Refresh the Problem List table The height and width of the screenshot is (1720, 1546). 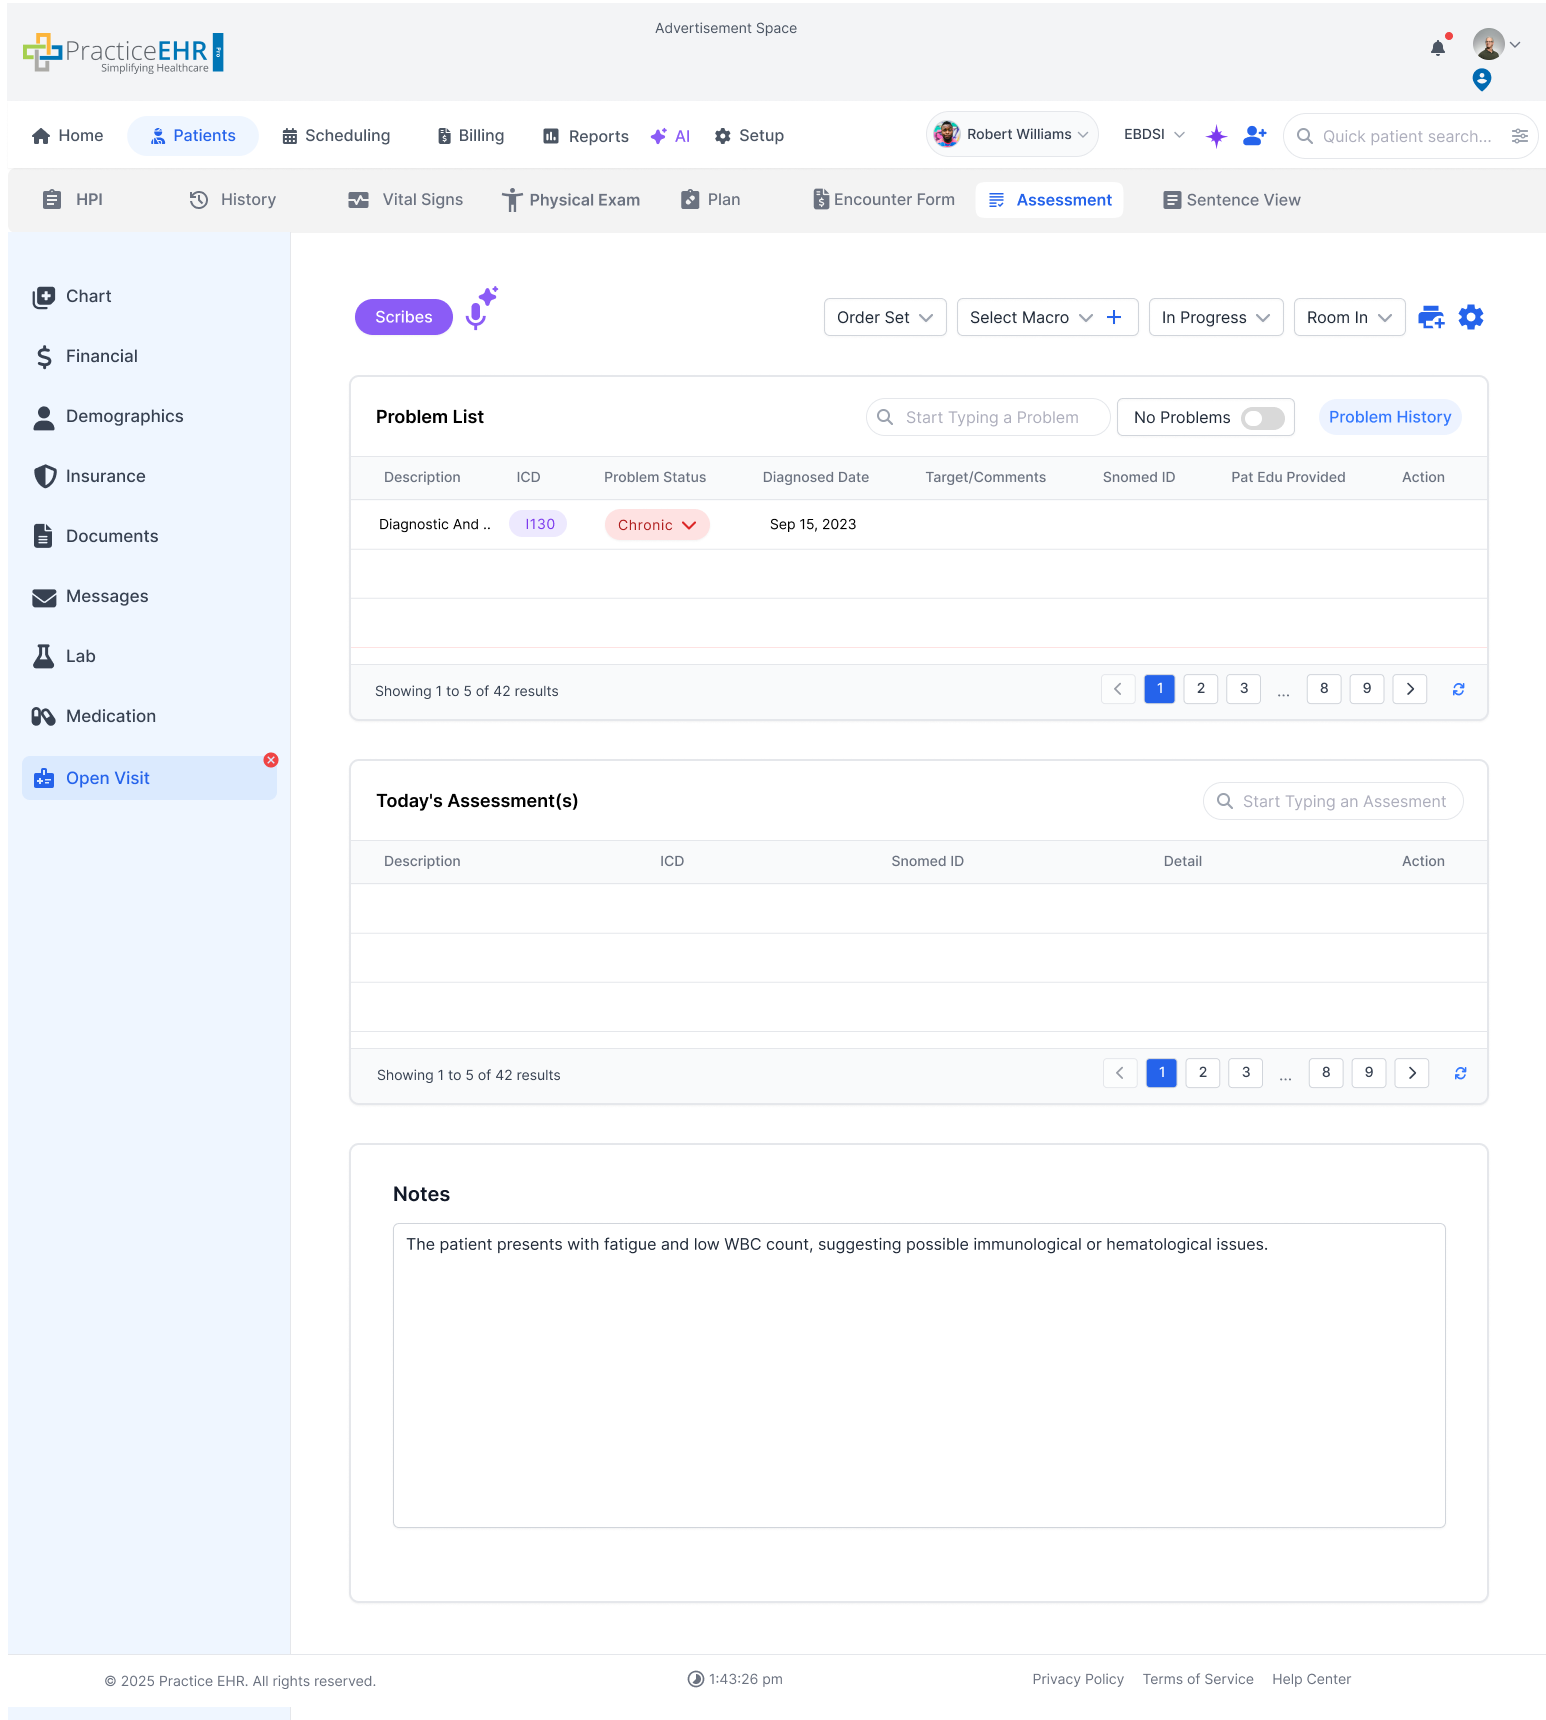[1458, 689]
